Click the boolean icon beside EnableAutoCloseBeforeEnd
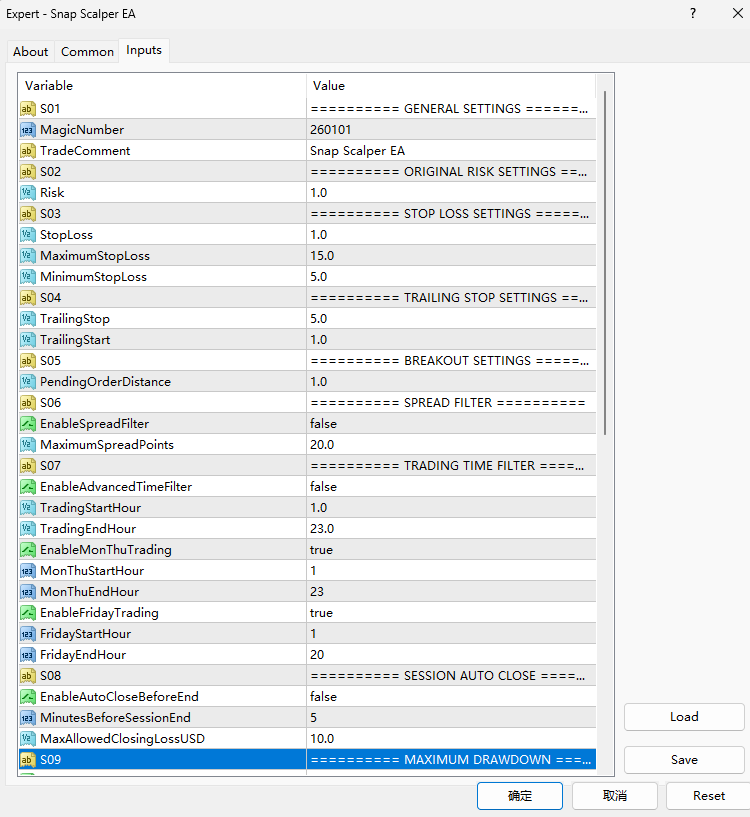 [28, 697]
